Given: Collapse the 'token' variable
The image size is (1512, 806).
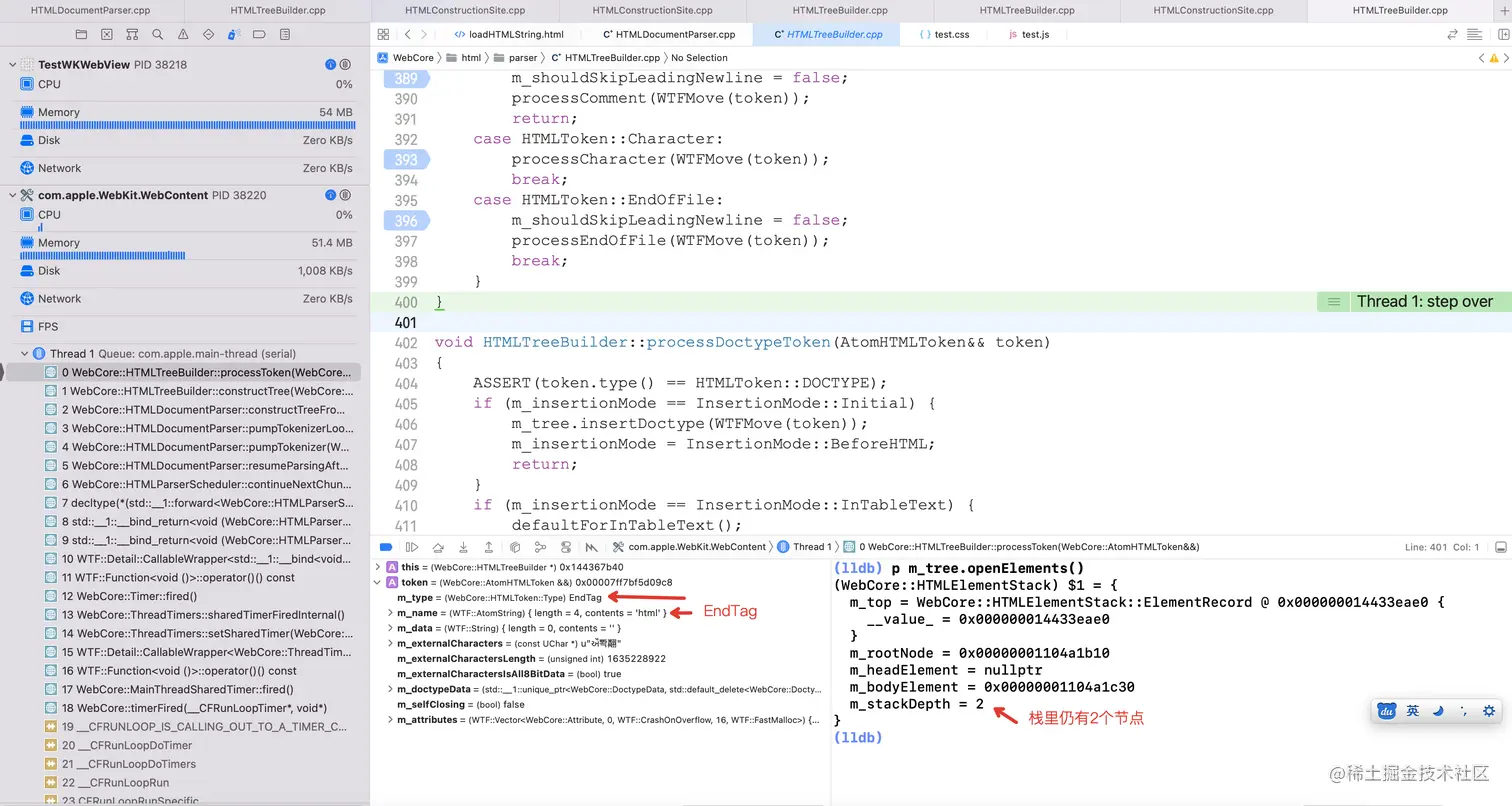Looking at the screenshot, I should (377, 582).
